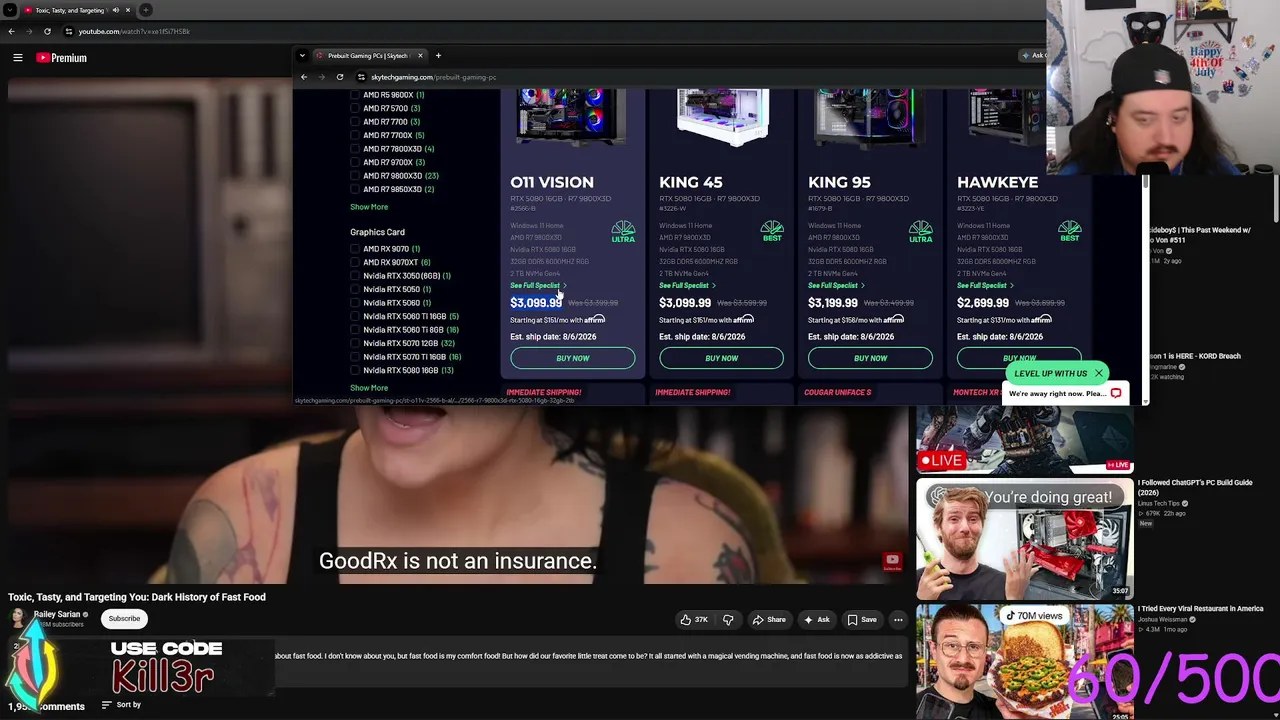Check the AMD R5 9600X filter
The image size is (1280, 720).
click(355, 95)
